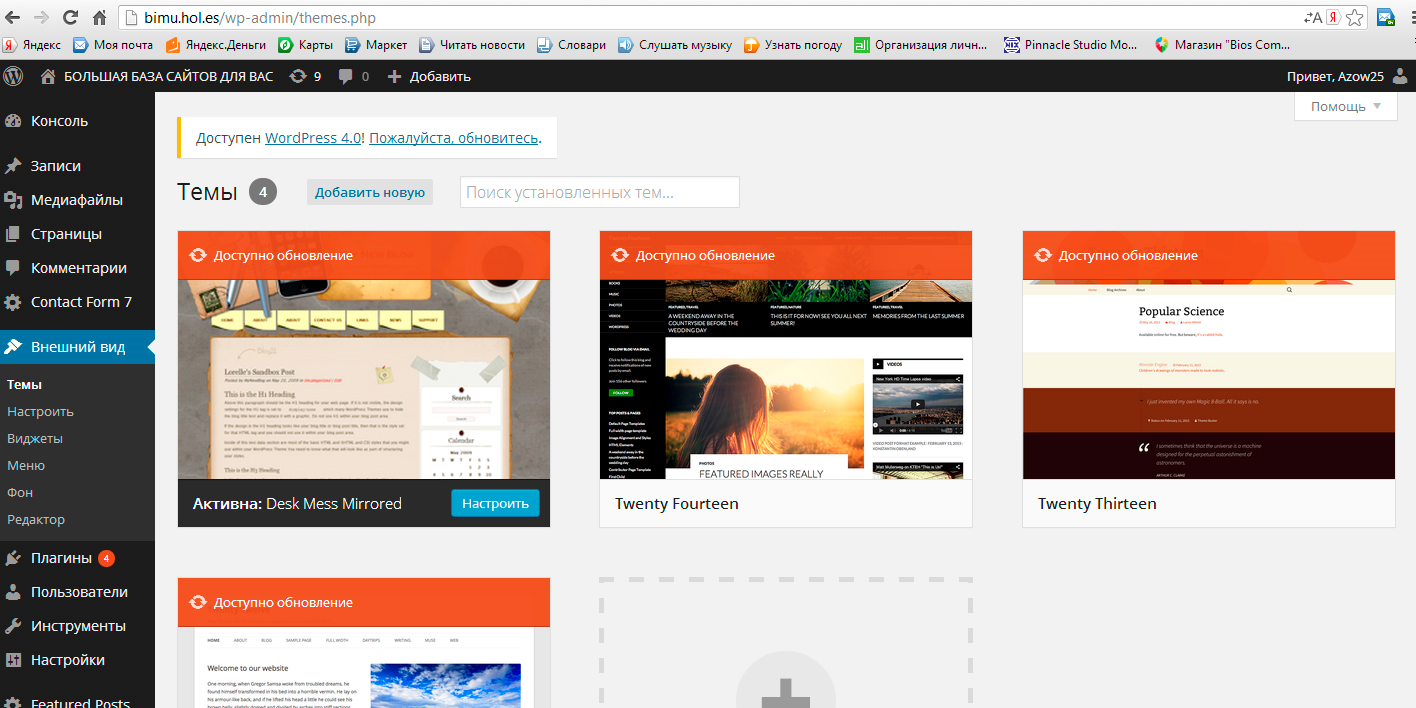Viewport: 1416px width, 708px height.
Task: Click the installed themes search field
Action: pos(600,192)
